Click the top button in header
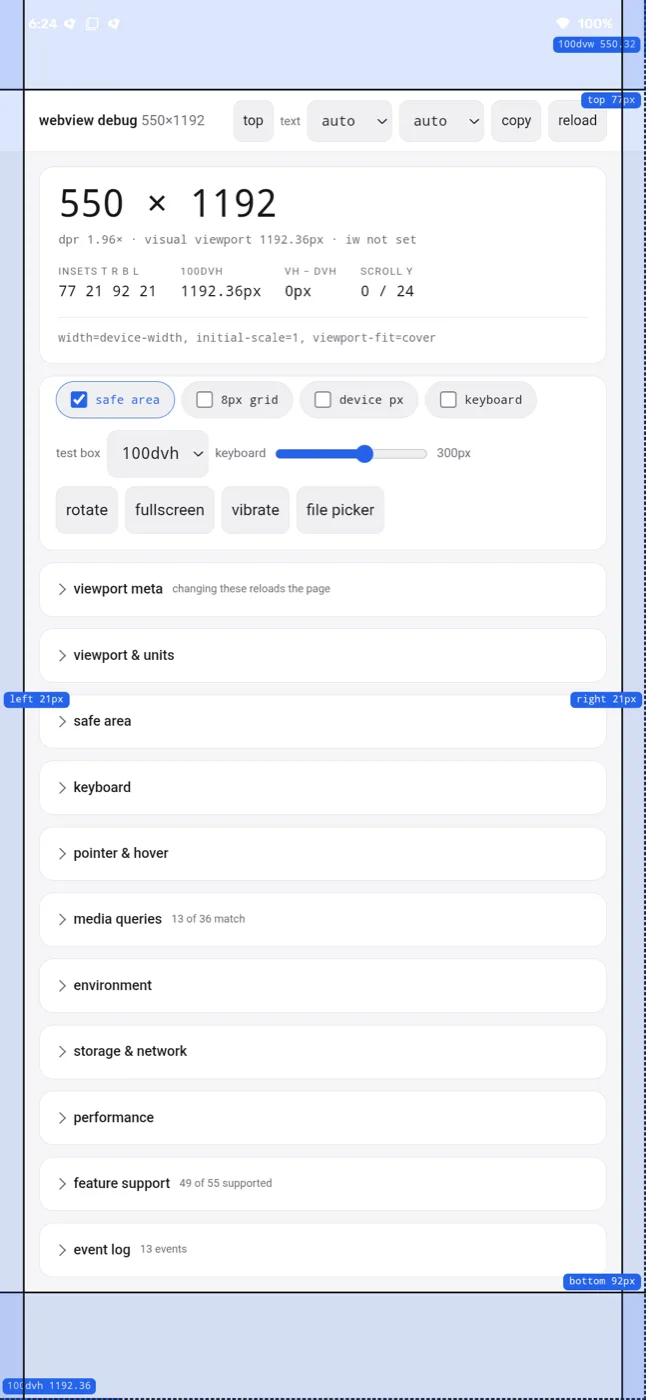The width and height of the screenshot is (646, 1400). 253,121
